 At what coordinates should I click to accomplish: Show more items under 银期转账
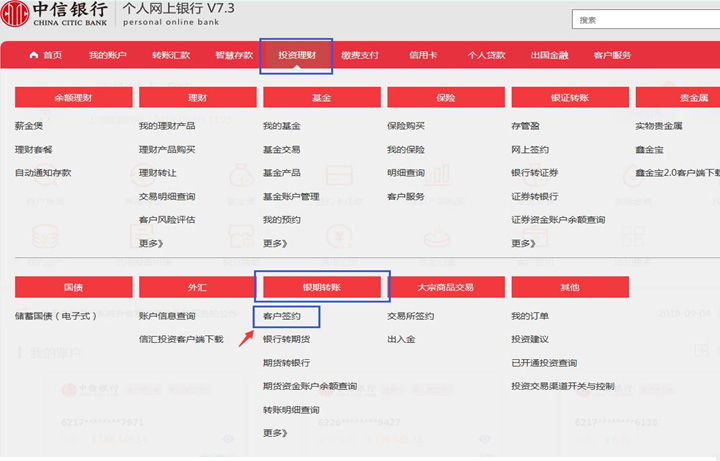[274, 433]
